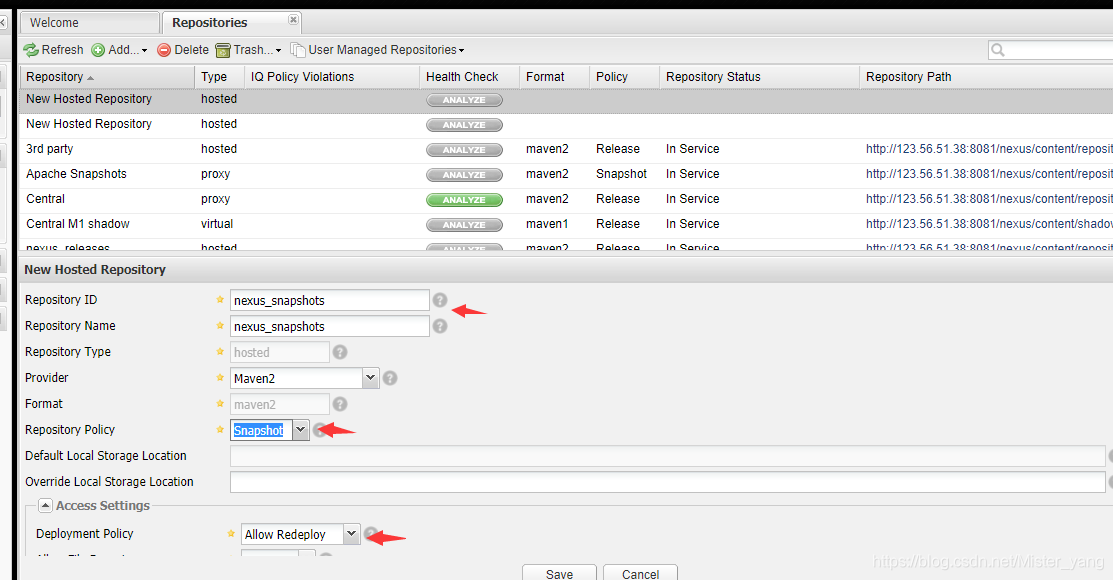Screen dimensions: 1113x580
Task: Click help icon next to Repository Type
Action: point(340,351)
